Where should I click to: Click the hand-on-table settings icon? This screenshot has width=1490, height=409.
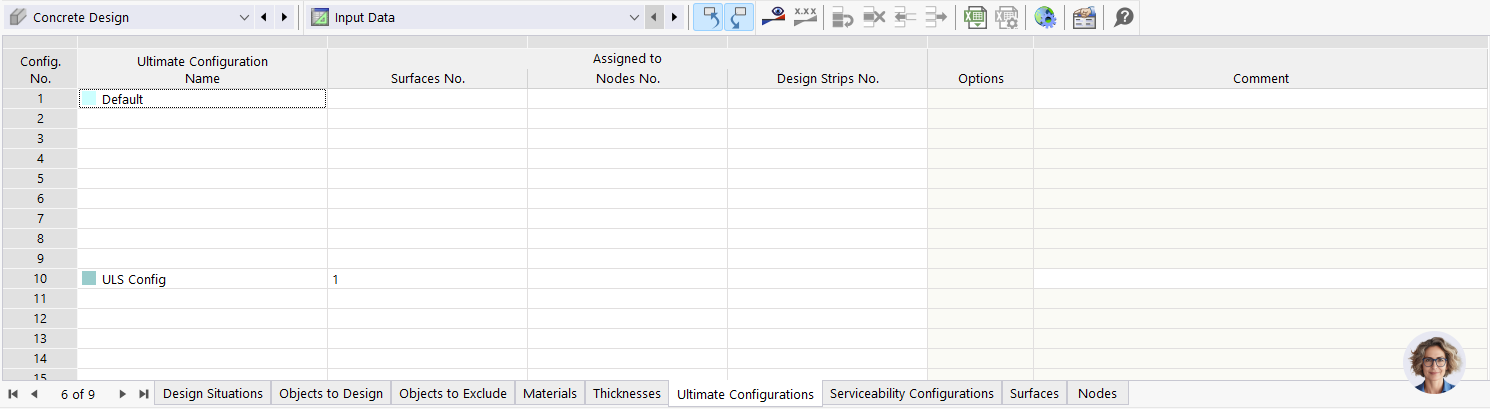1084,17
